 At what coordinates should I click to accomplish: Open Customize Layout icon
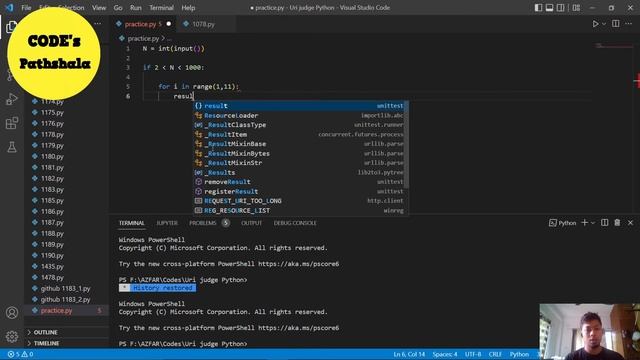[x=576, y=7]
